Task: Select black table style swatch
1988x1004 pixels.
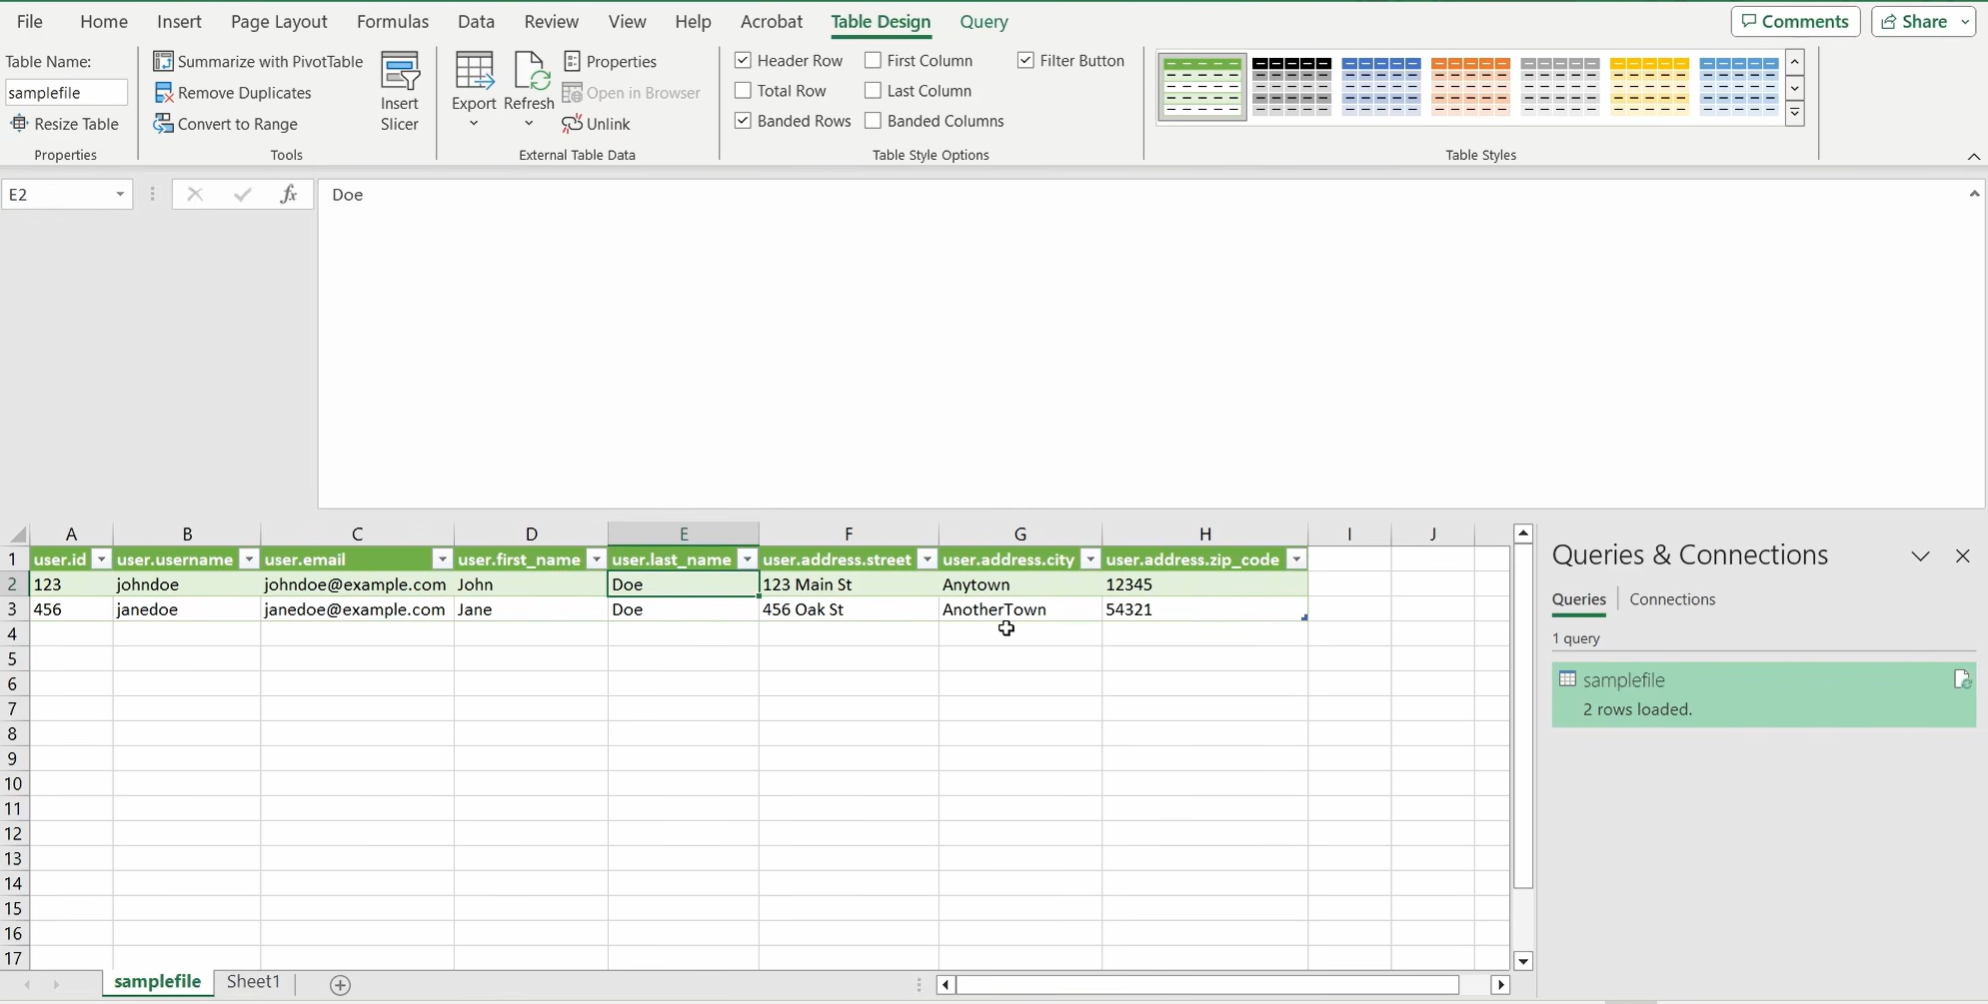Action: (x=1292, y=87)
